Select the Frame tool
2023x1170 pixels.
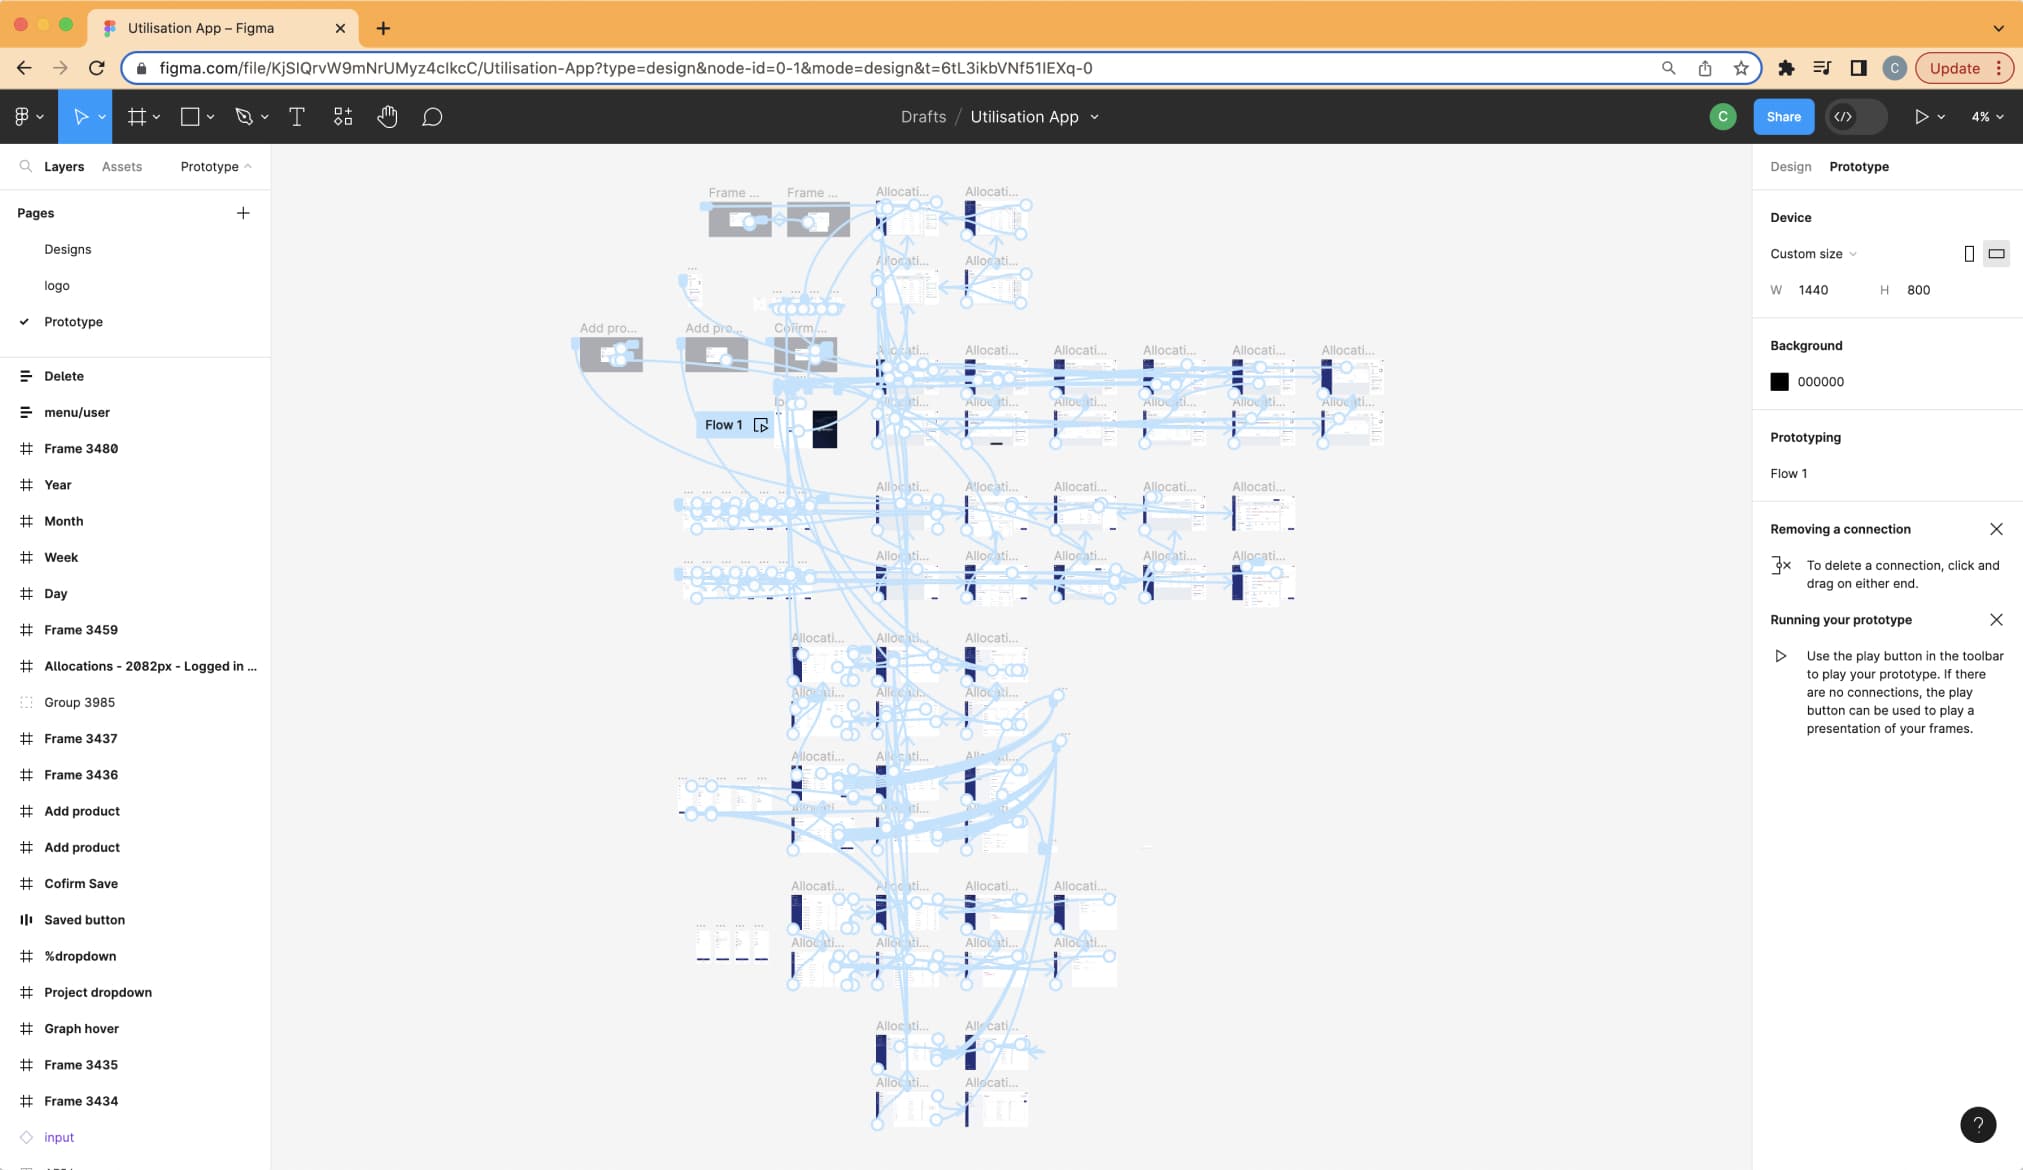[137, 117]
